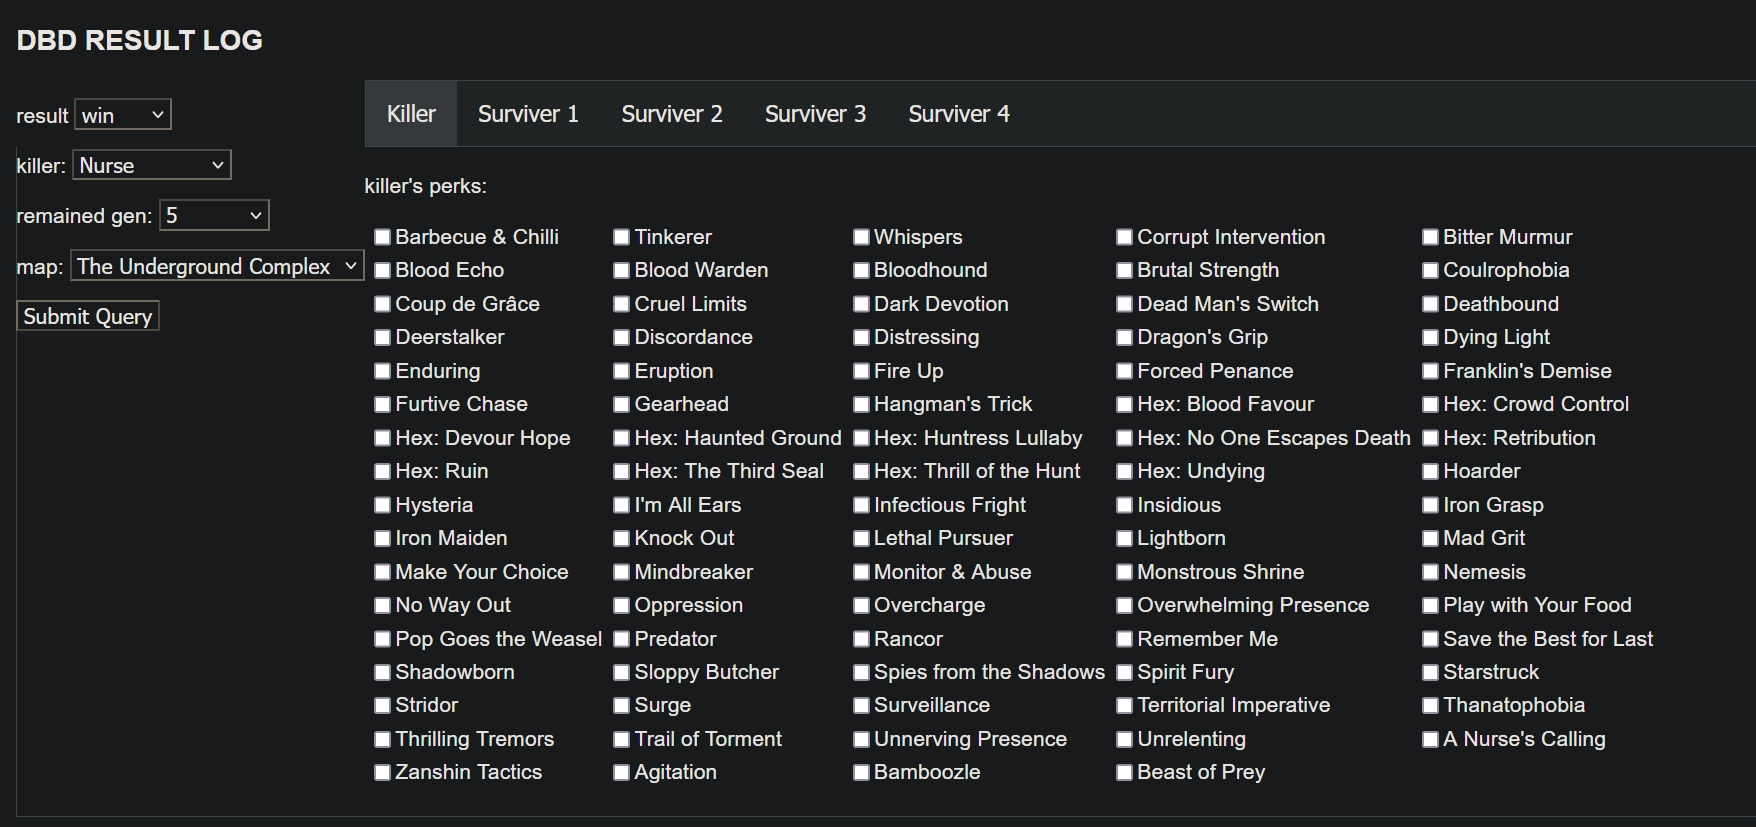Viewport: 1756px width, 827px height.
Task: Enable the Zanshin Tactics checkbox
Action: pyautogui.click(x=382, y=772)
